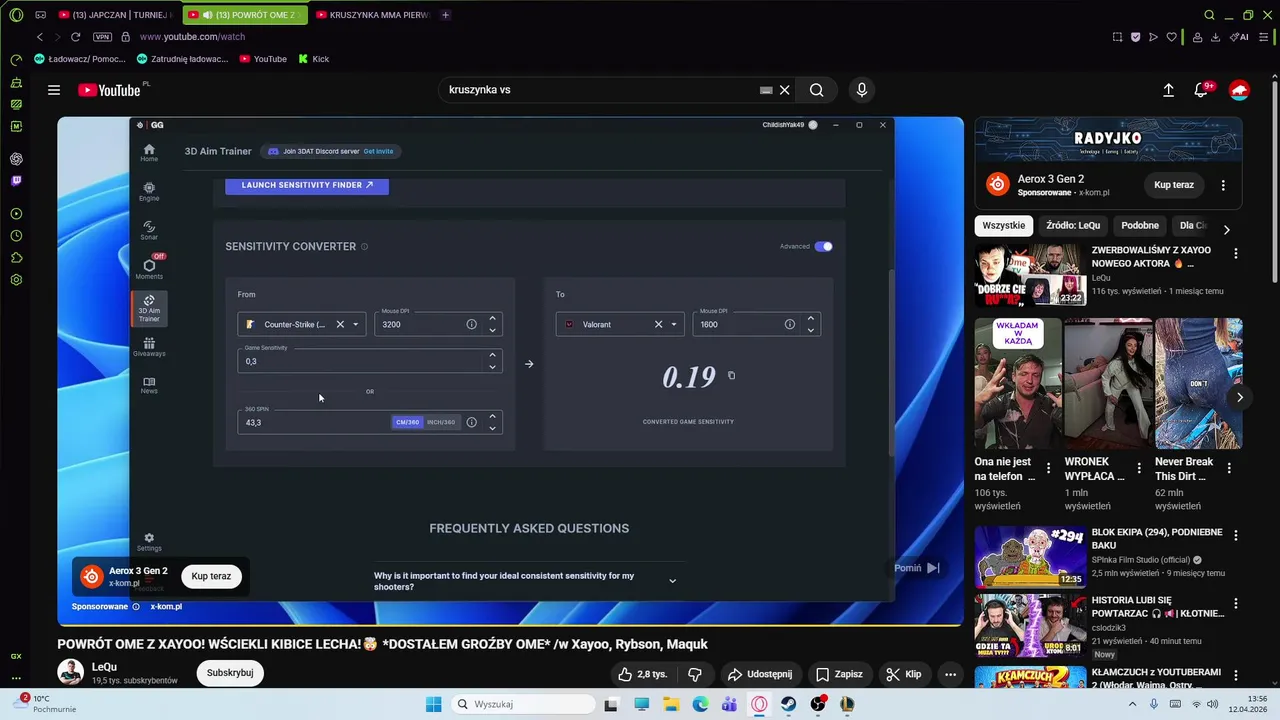The image size is (1280, 720).
Task: Open a new browser tab
Action: click(x=445, y=15)
